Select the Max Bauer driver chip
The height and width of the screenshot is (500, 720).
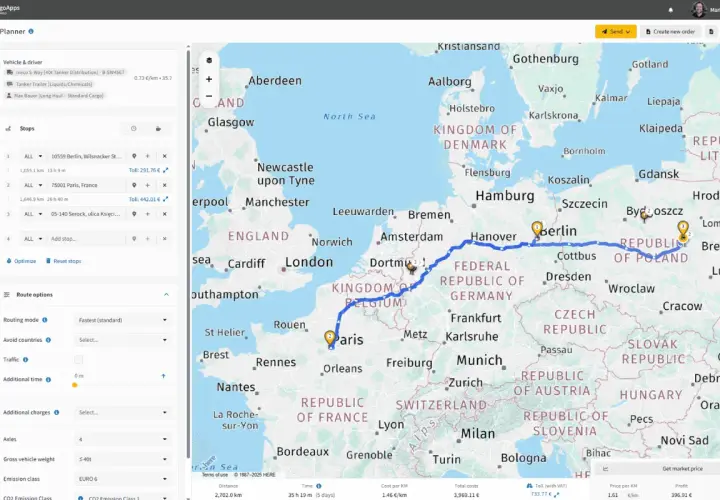coord(55,96)
